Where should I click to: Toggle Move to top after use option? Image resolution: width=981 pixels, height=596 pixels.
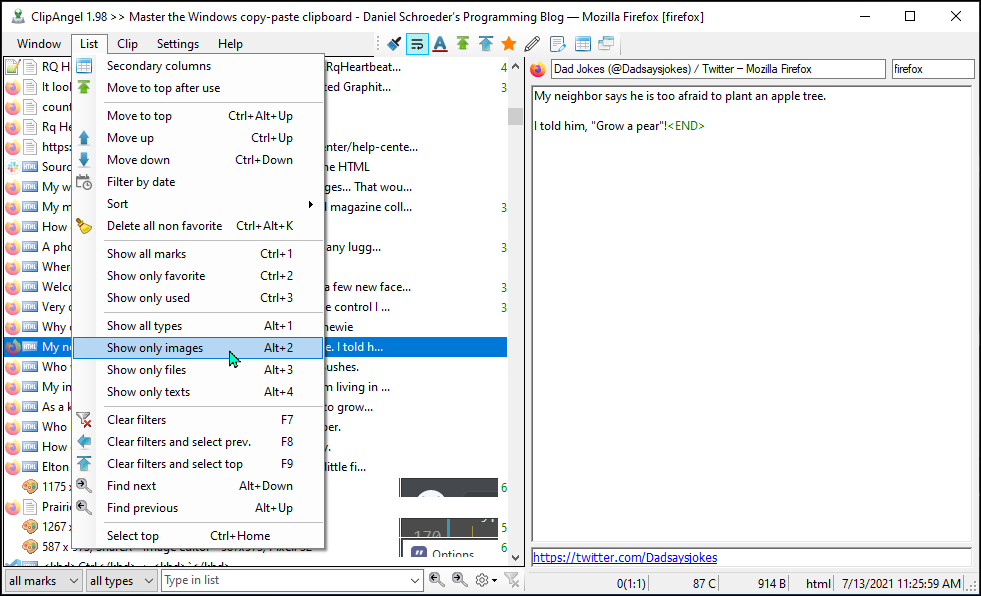click(198, 88)
